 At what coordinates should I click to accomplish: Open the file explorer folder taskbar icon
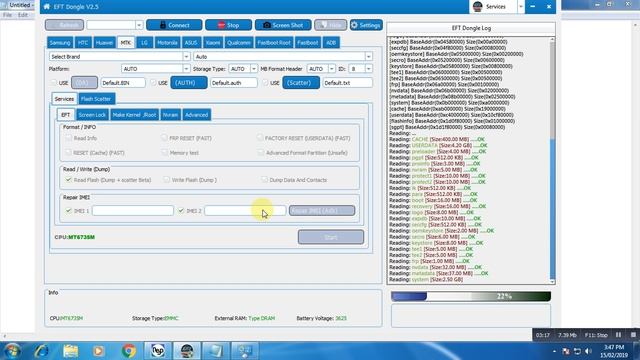pos(71,351)
